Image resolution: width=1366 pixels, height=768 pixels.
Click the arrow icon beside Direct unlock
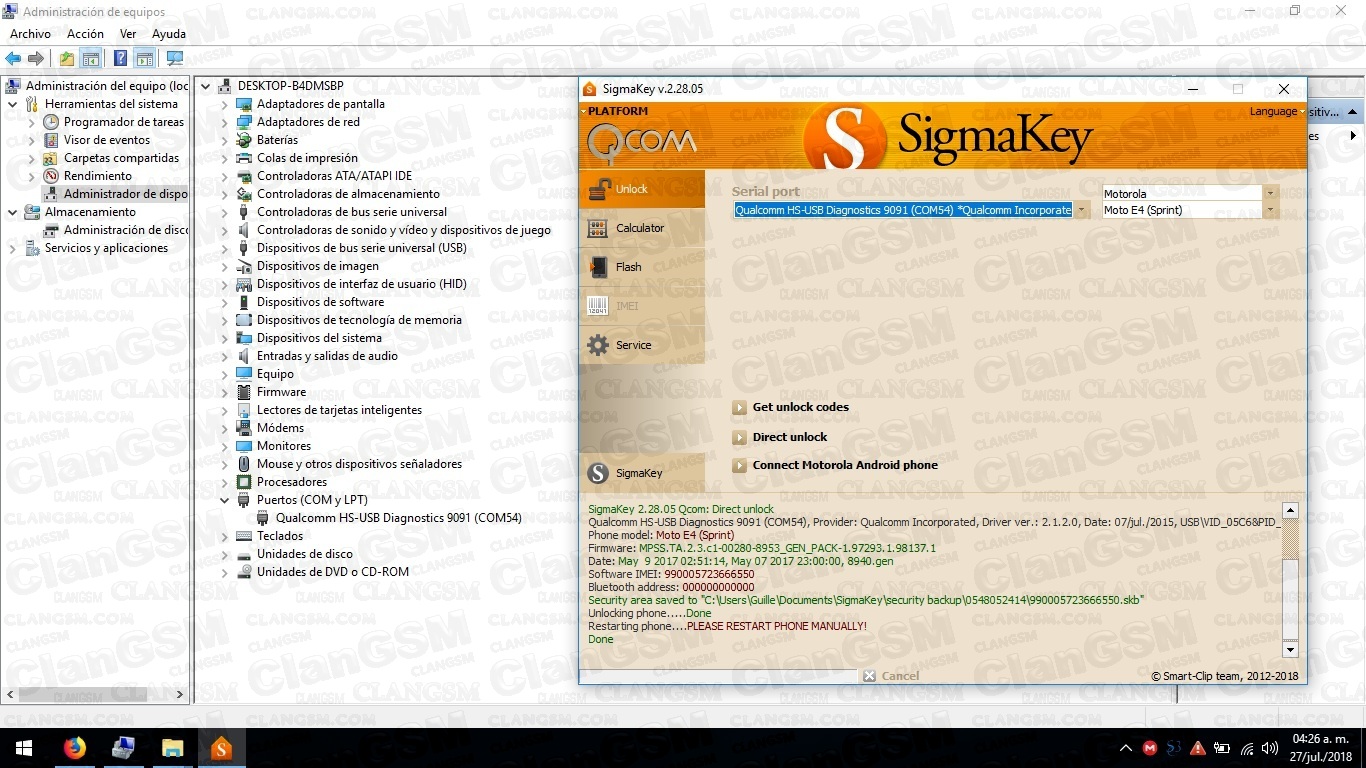(739, 438)
